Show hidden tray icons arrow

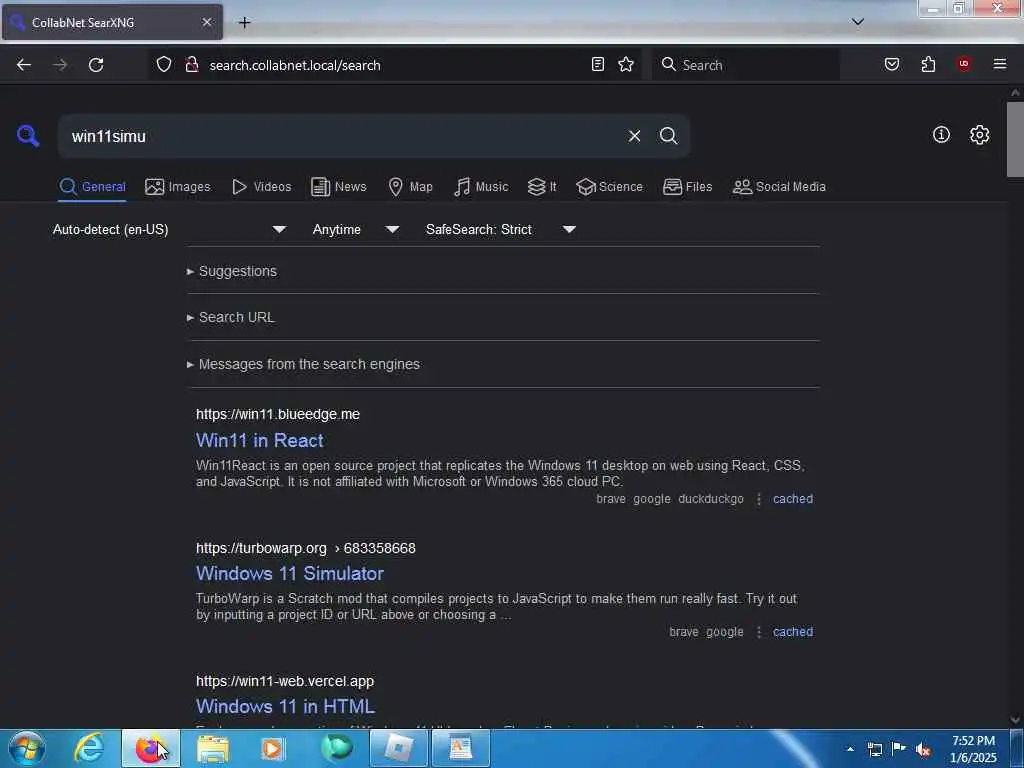pyautogui.click(x=850, y=749)
